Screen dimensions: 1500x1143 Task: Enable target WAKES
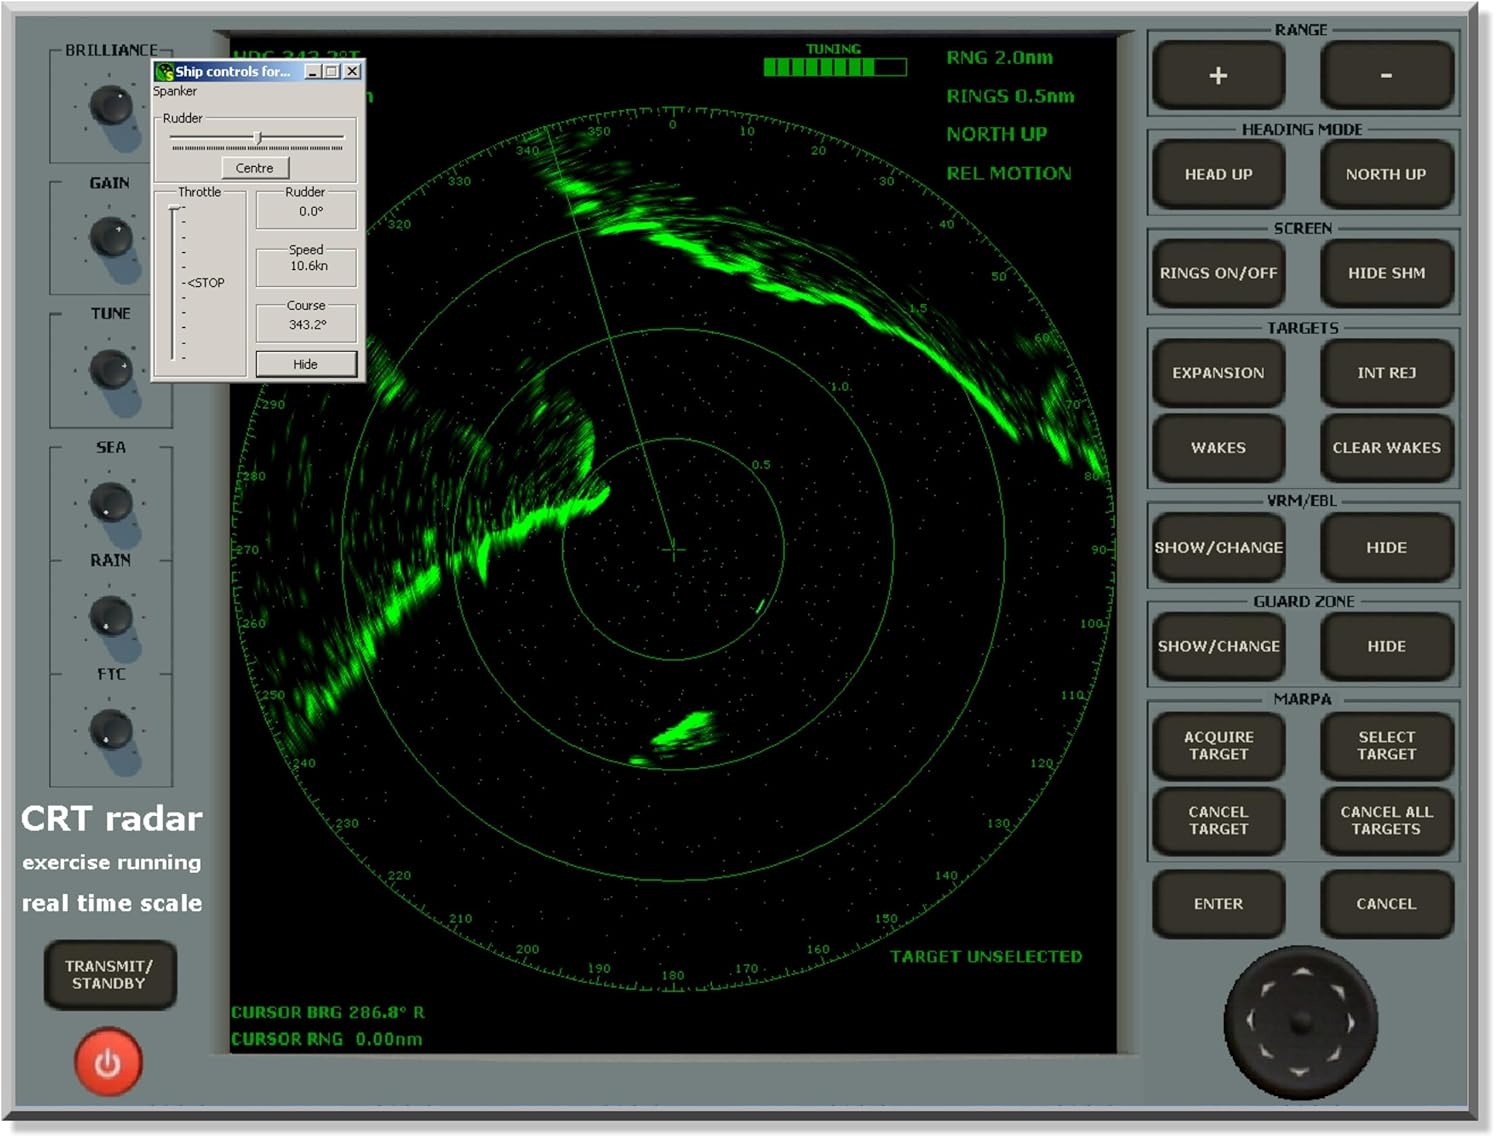tap(1217, 448)
